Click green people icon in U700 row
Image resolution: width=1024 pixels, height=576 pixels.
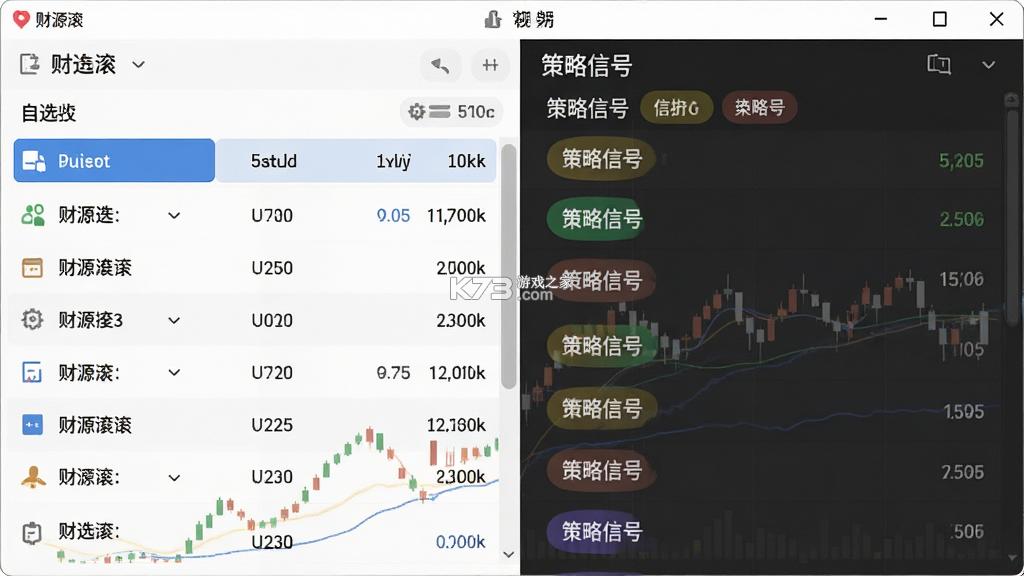(x=33, y=215)
